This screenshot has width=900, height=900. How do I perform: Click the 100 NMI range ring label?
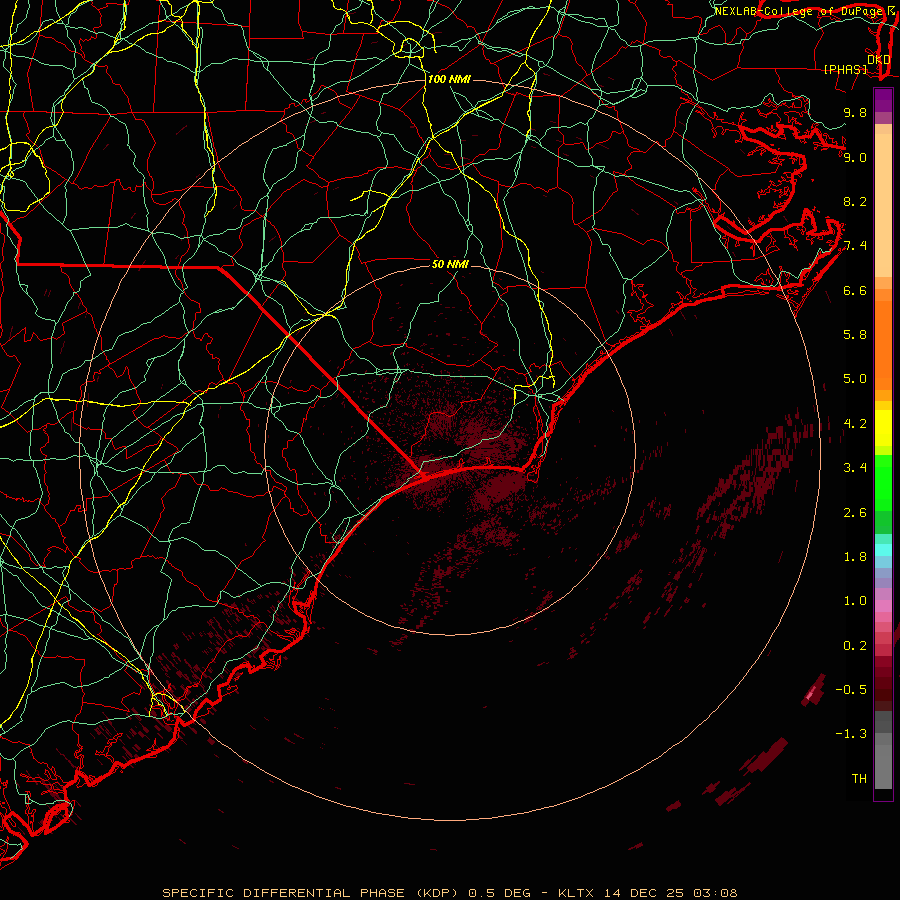[449, 79]
